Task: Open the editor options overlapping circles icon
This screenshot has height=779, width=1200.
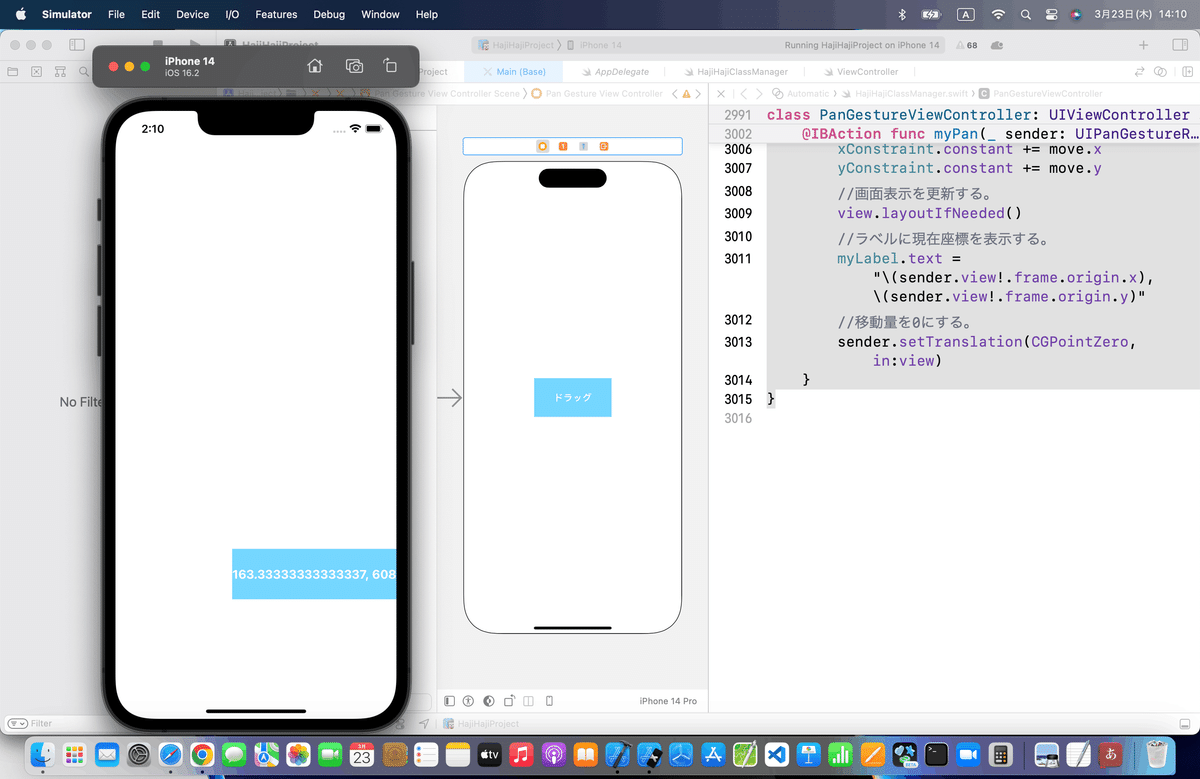Action: (x=1160, y=72)
